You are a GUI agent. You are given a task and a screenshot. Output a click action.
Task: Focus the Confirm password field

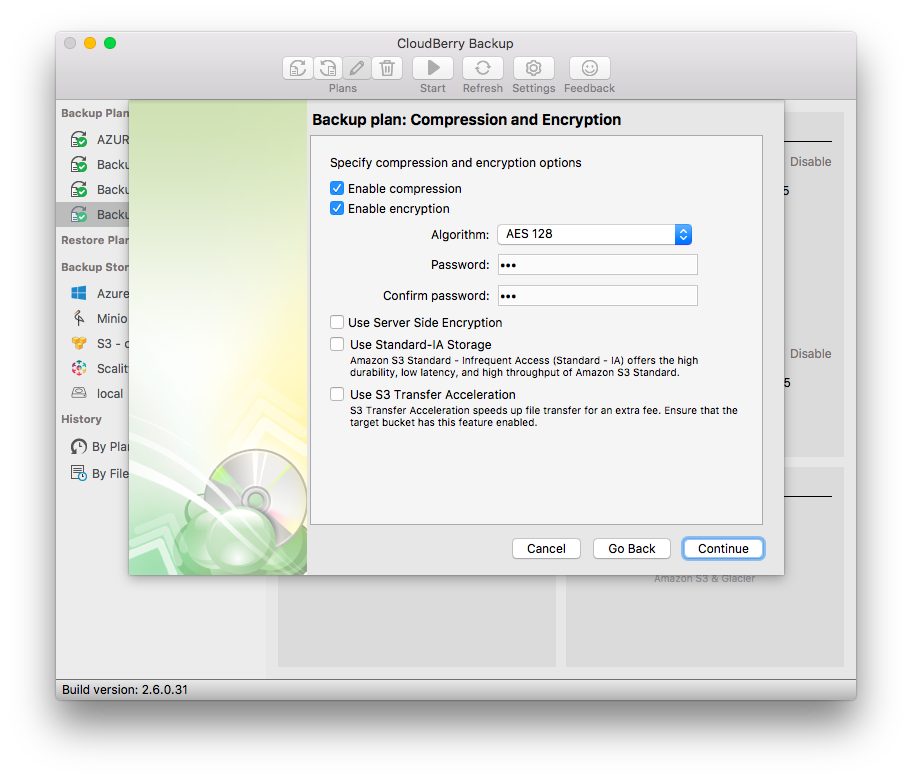(597, 296)
